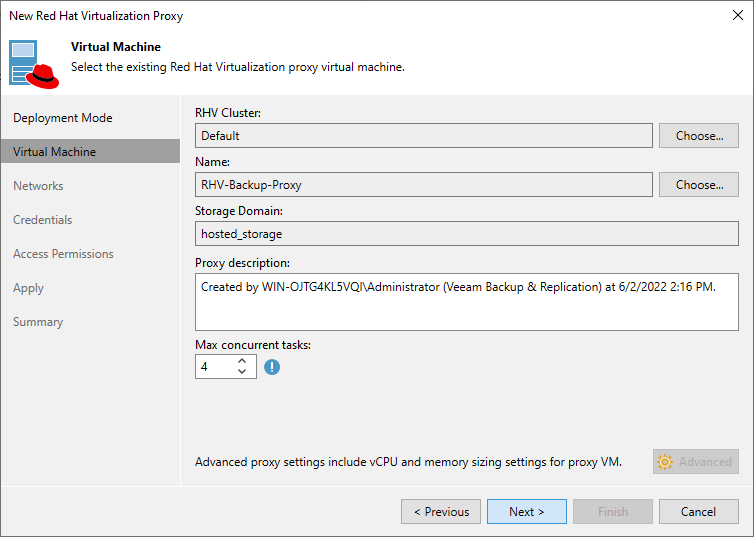Cancel the proxy wizard
The image size is (754, 537).
(698, 512)
